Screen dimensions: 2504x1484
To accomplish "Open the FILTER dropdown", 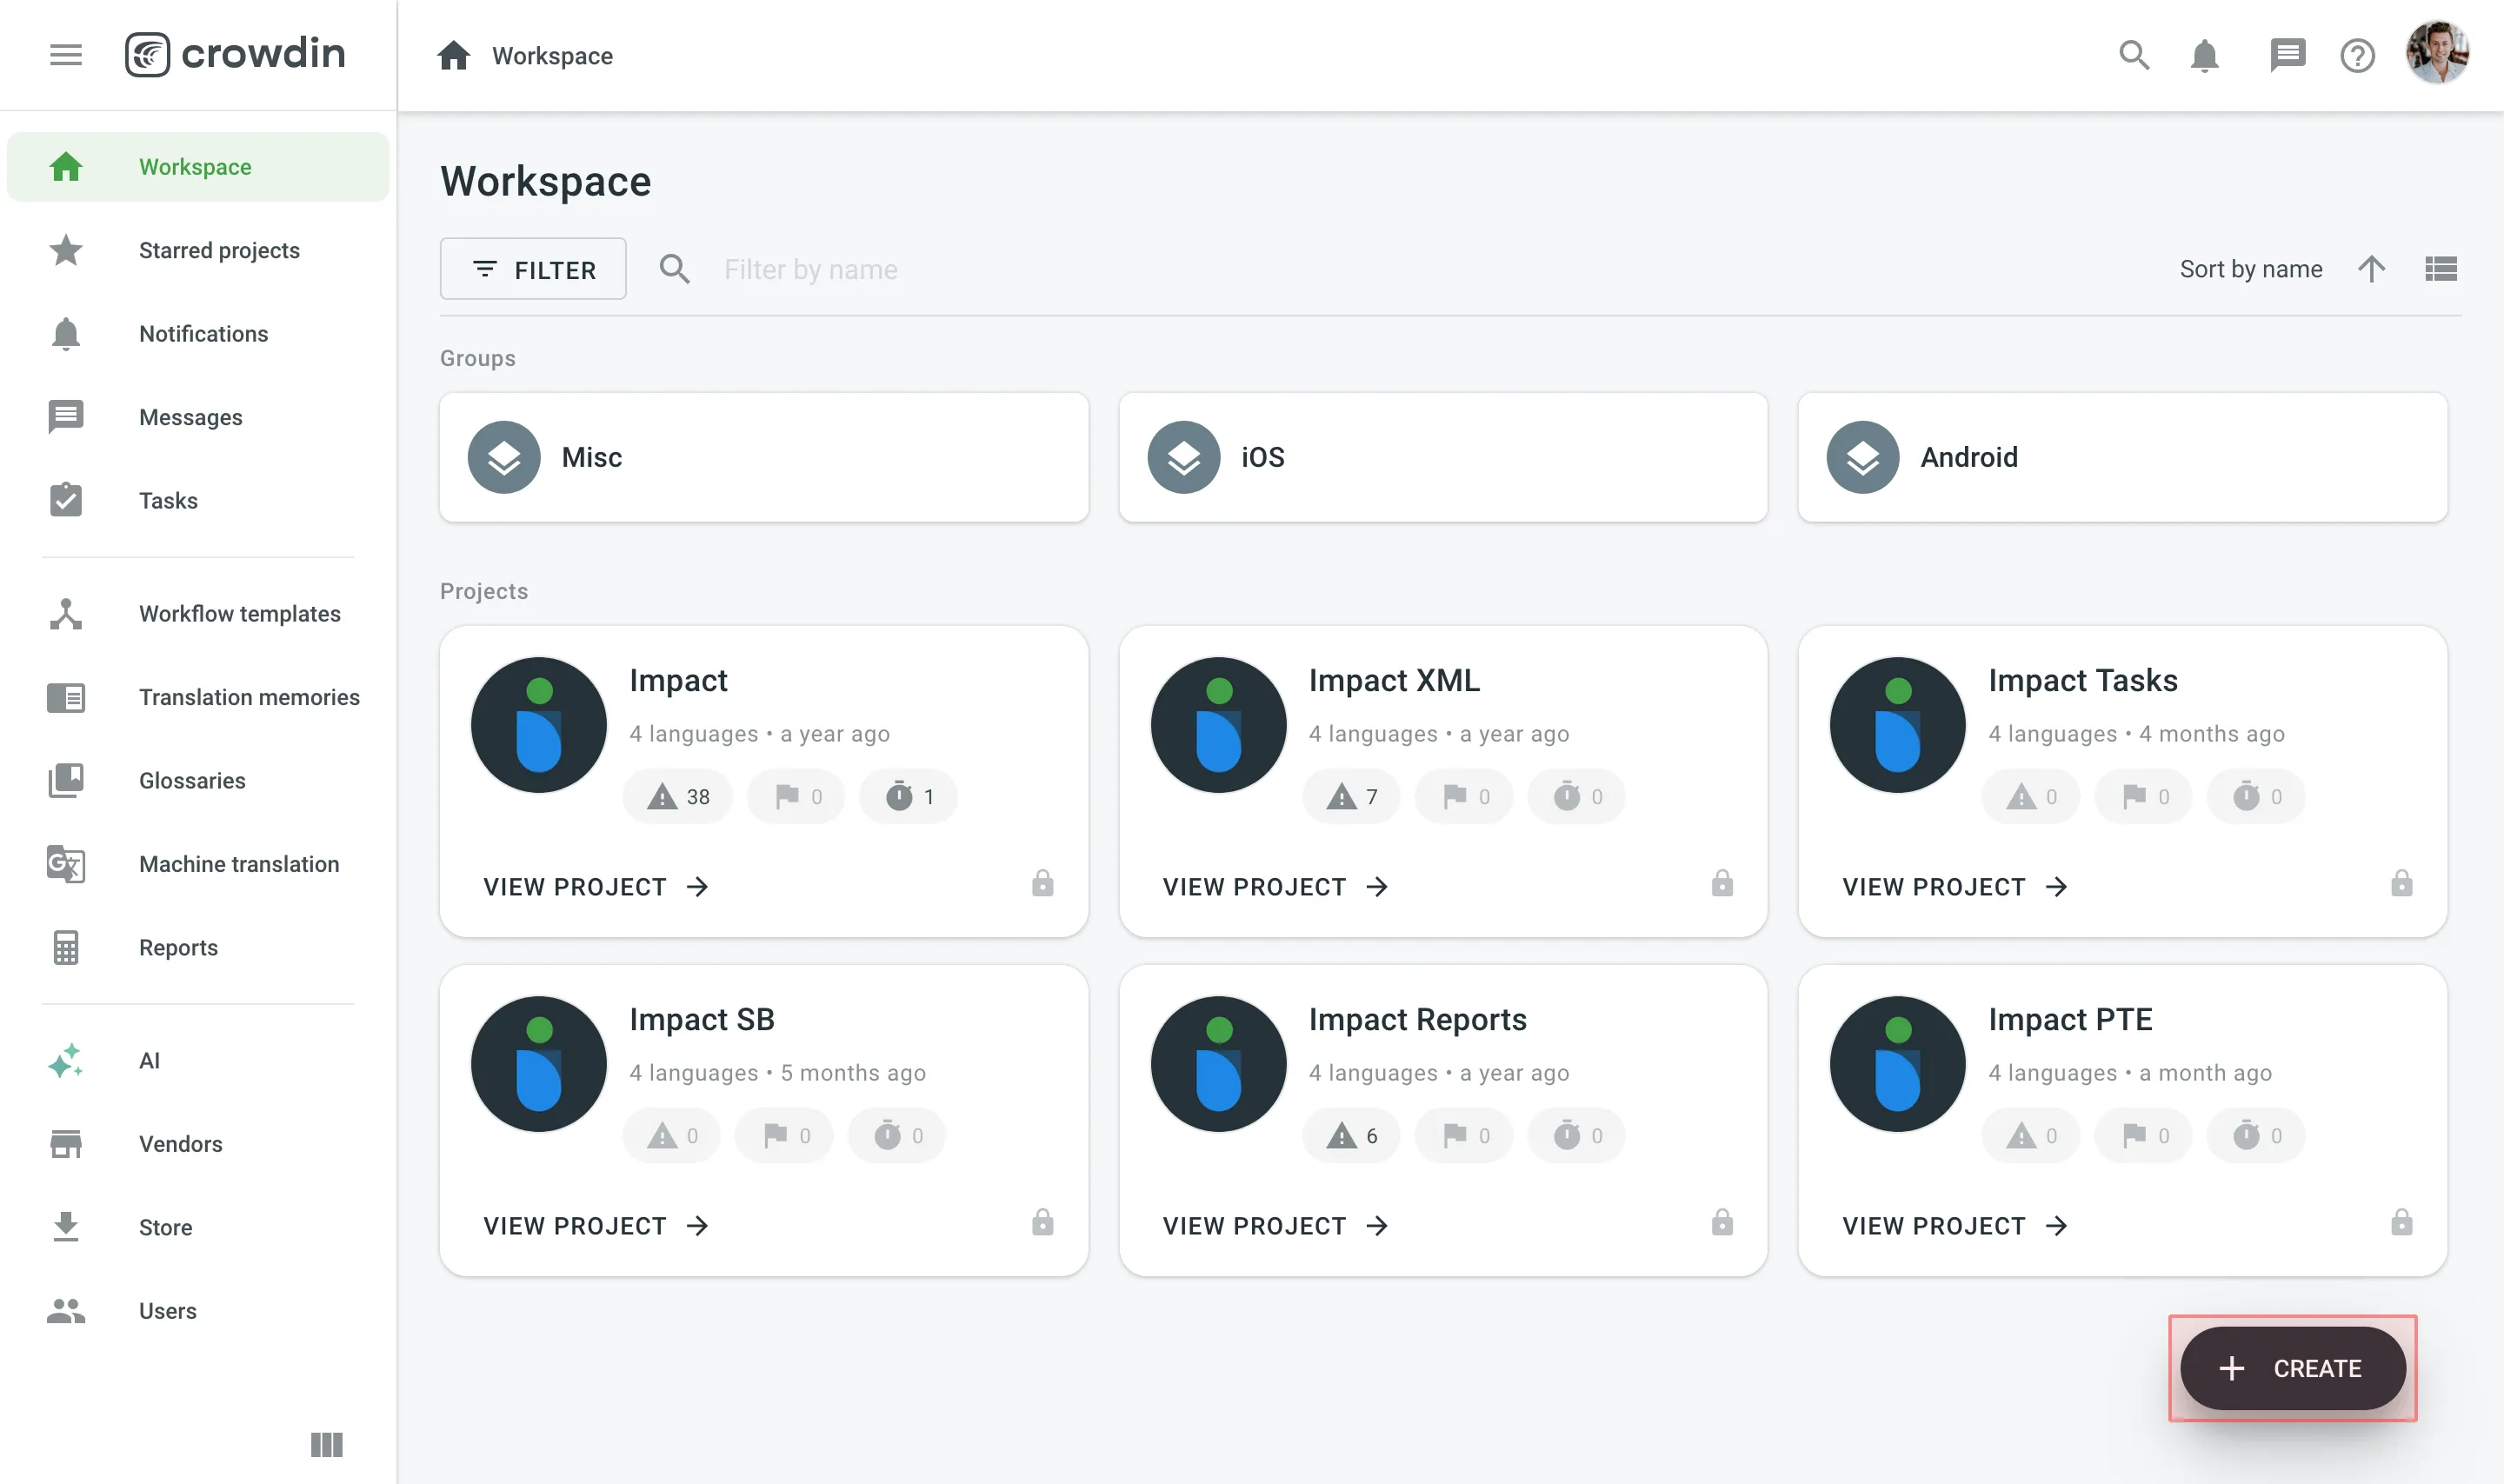I will pyautogui.click(x=533, y=268).
